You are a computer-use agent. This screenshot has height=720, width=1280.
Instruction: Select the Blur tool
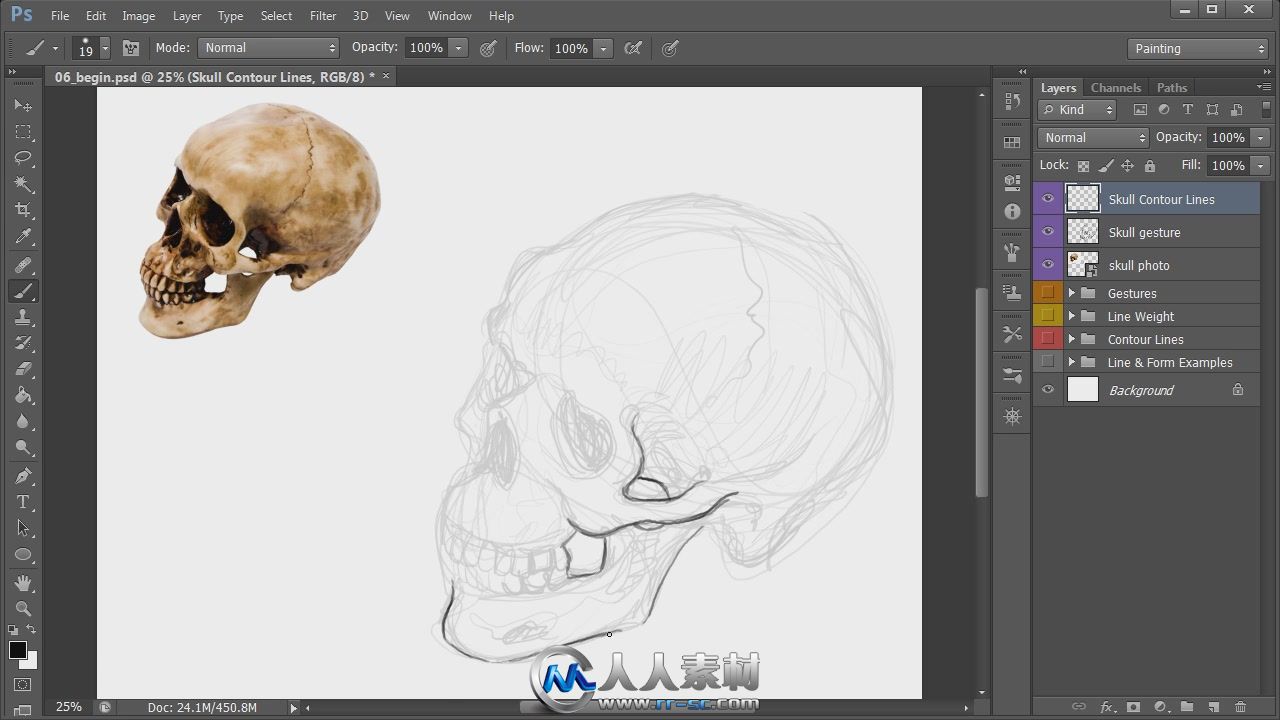23,422
